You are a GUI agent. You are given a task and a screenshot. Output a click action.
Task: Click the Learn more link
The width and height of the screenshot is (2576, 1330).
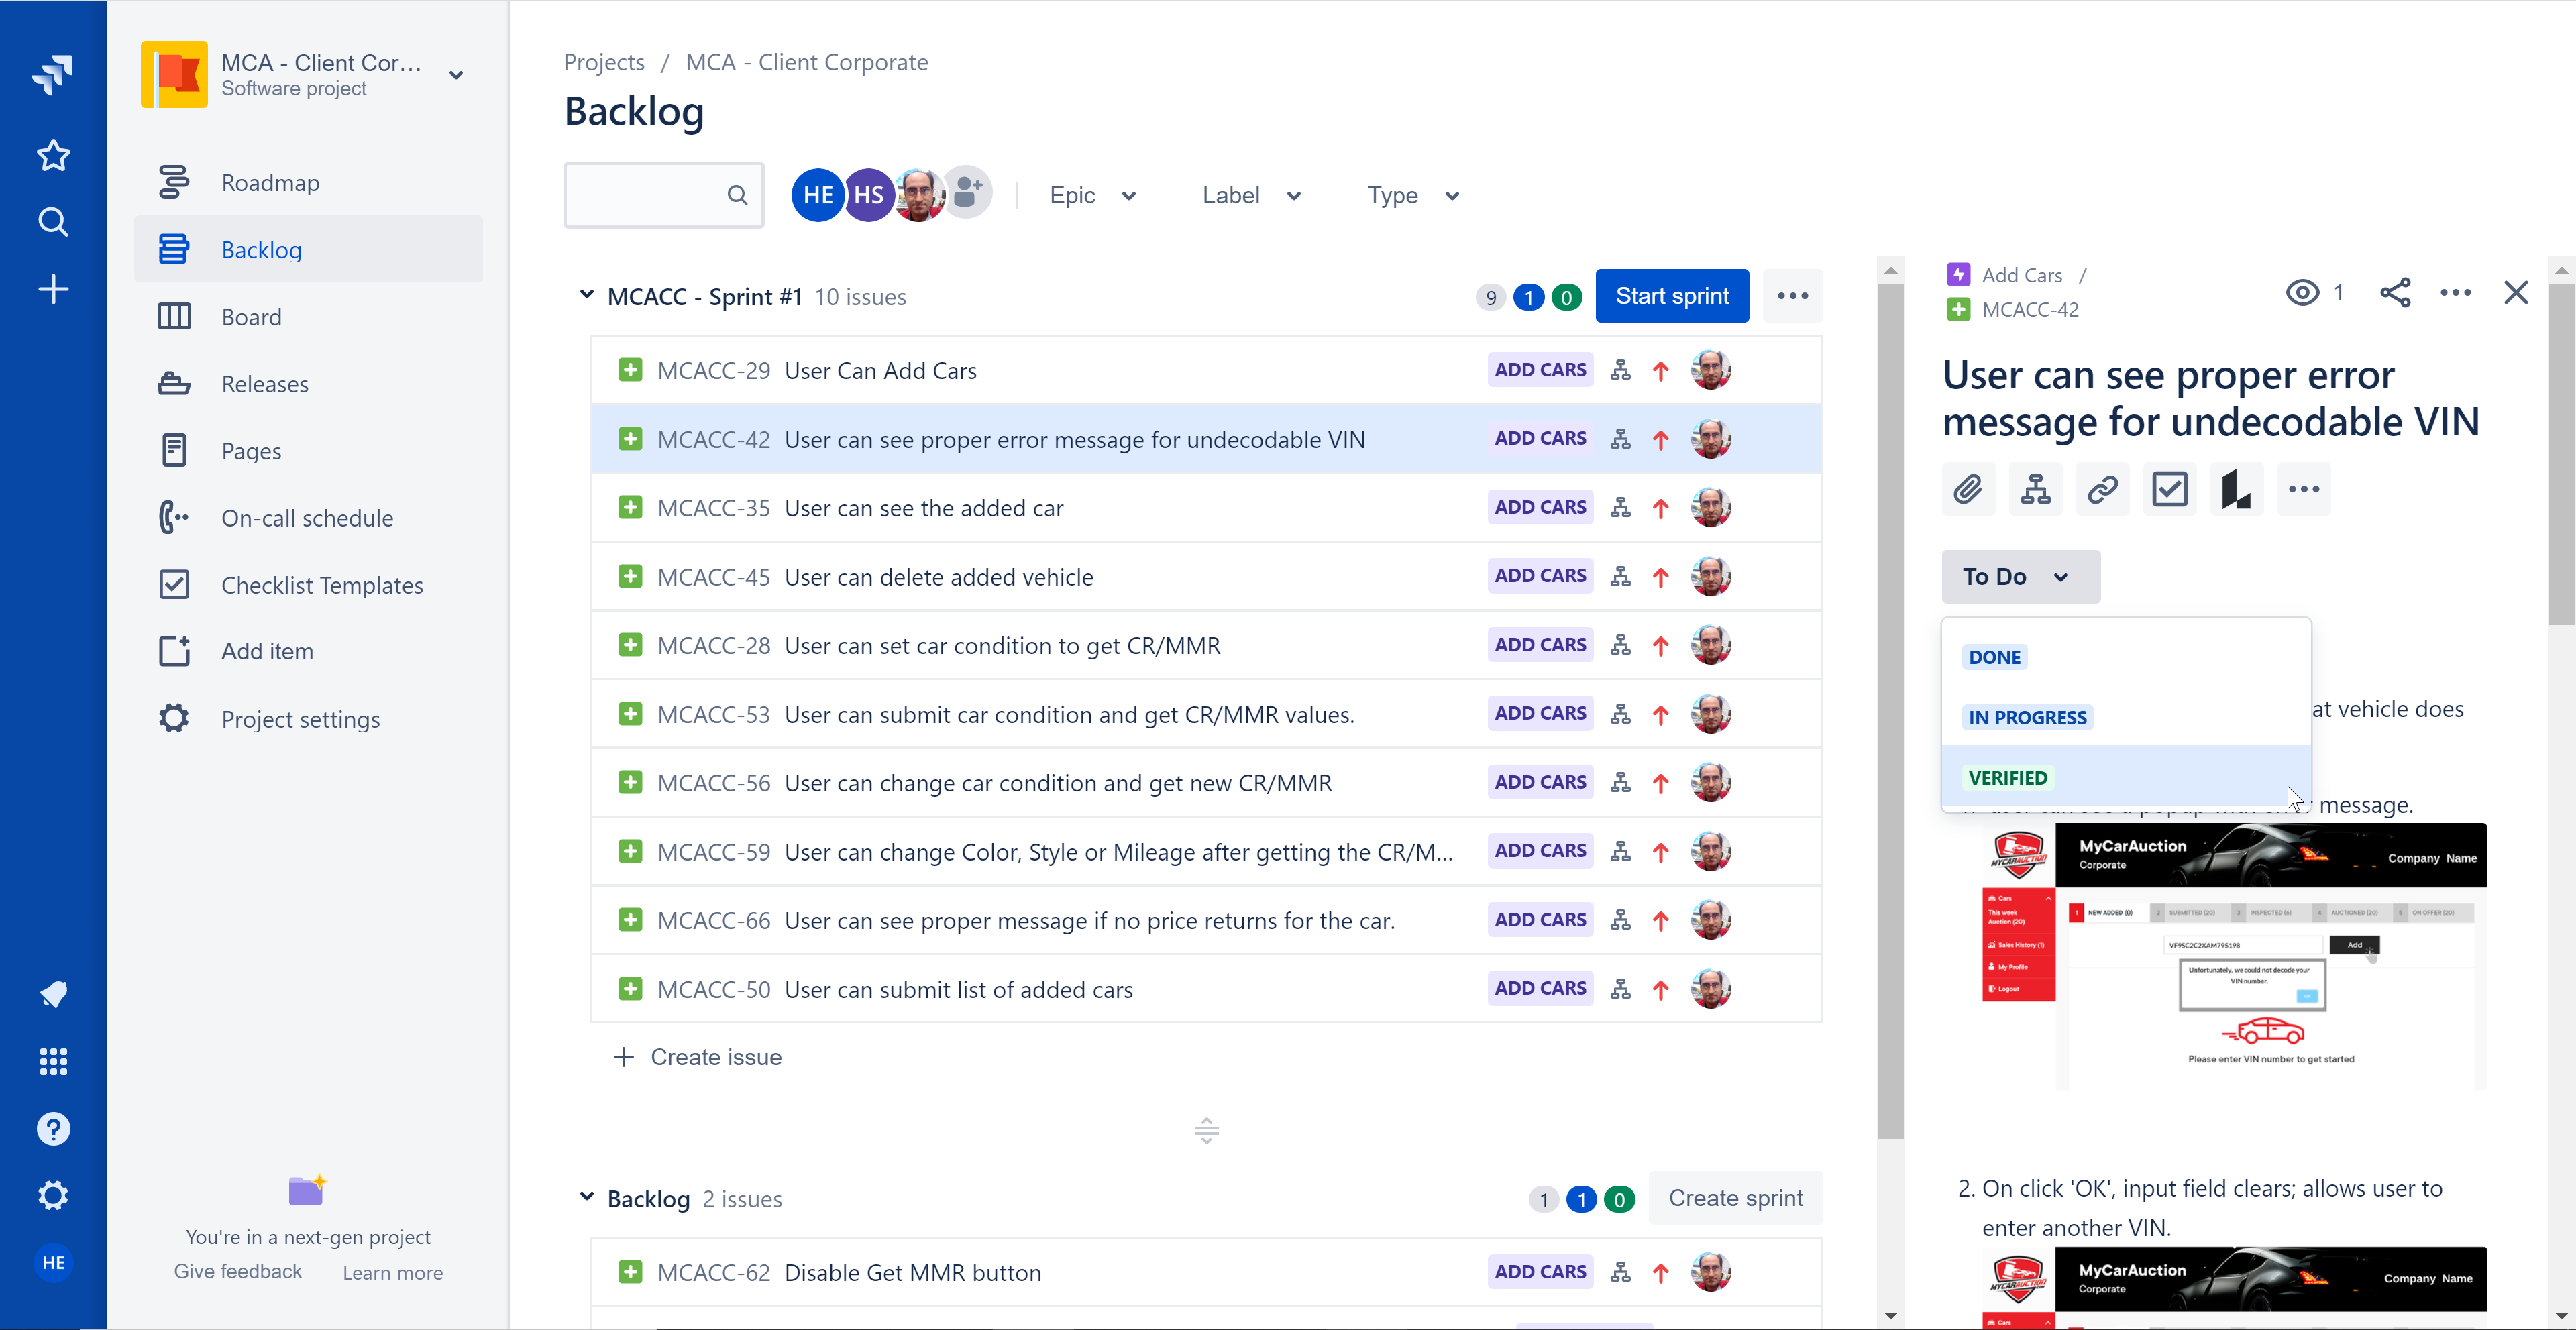[392, 1273]
